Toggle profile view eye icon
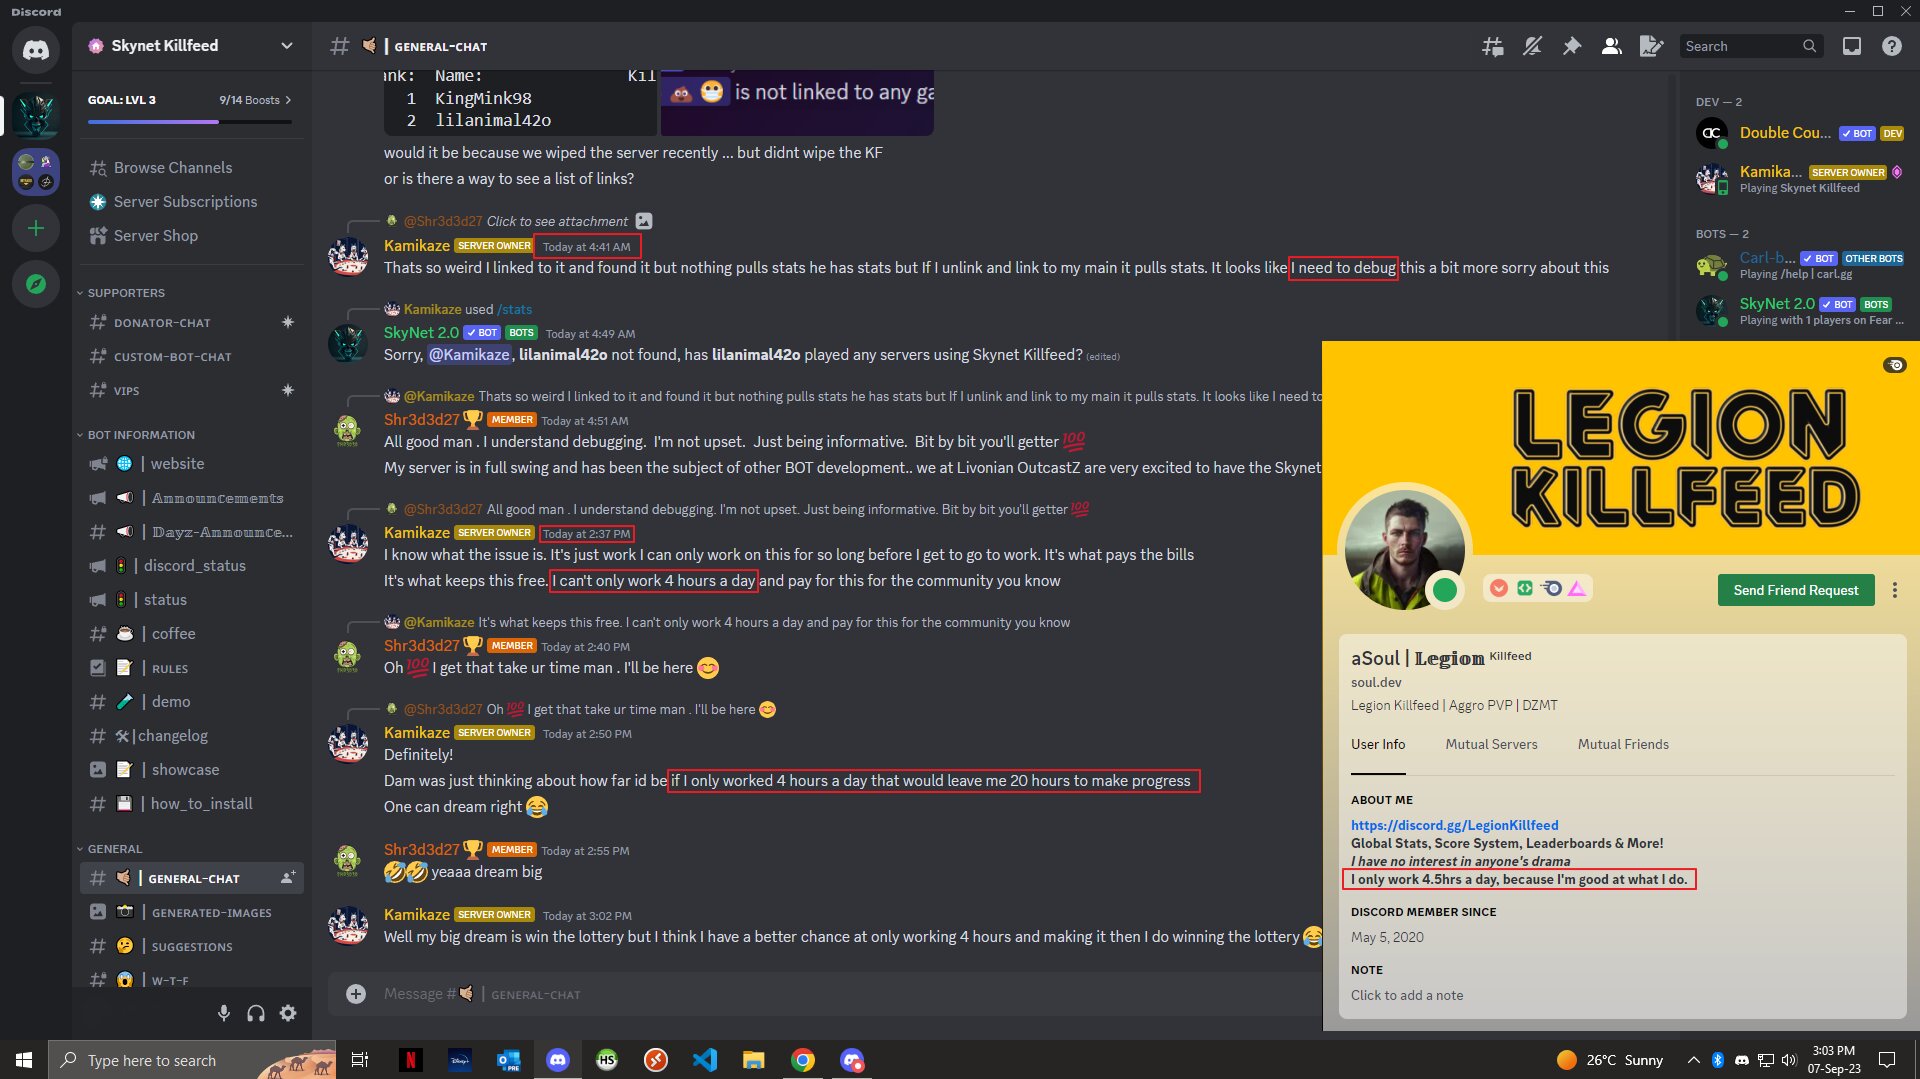 tap(1895, 365)
